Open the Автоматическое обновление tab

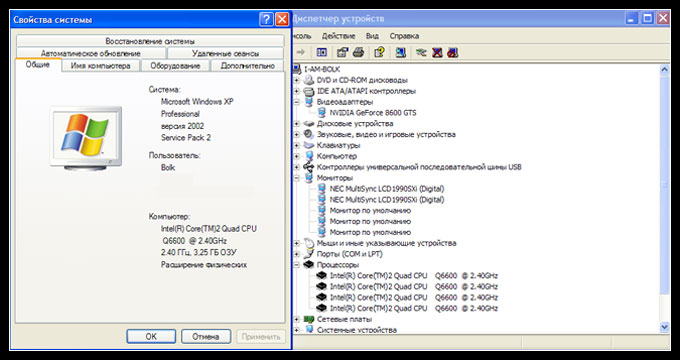click(91, 53)
